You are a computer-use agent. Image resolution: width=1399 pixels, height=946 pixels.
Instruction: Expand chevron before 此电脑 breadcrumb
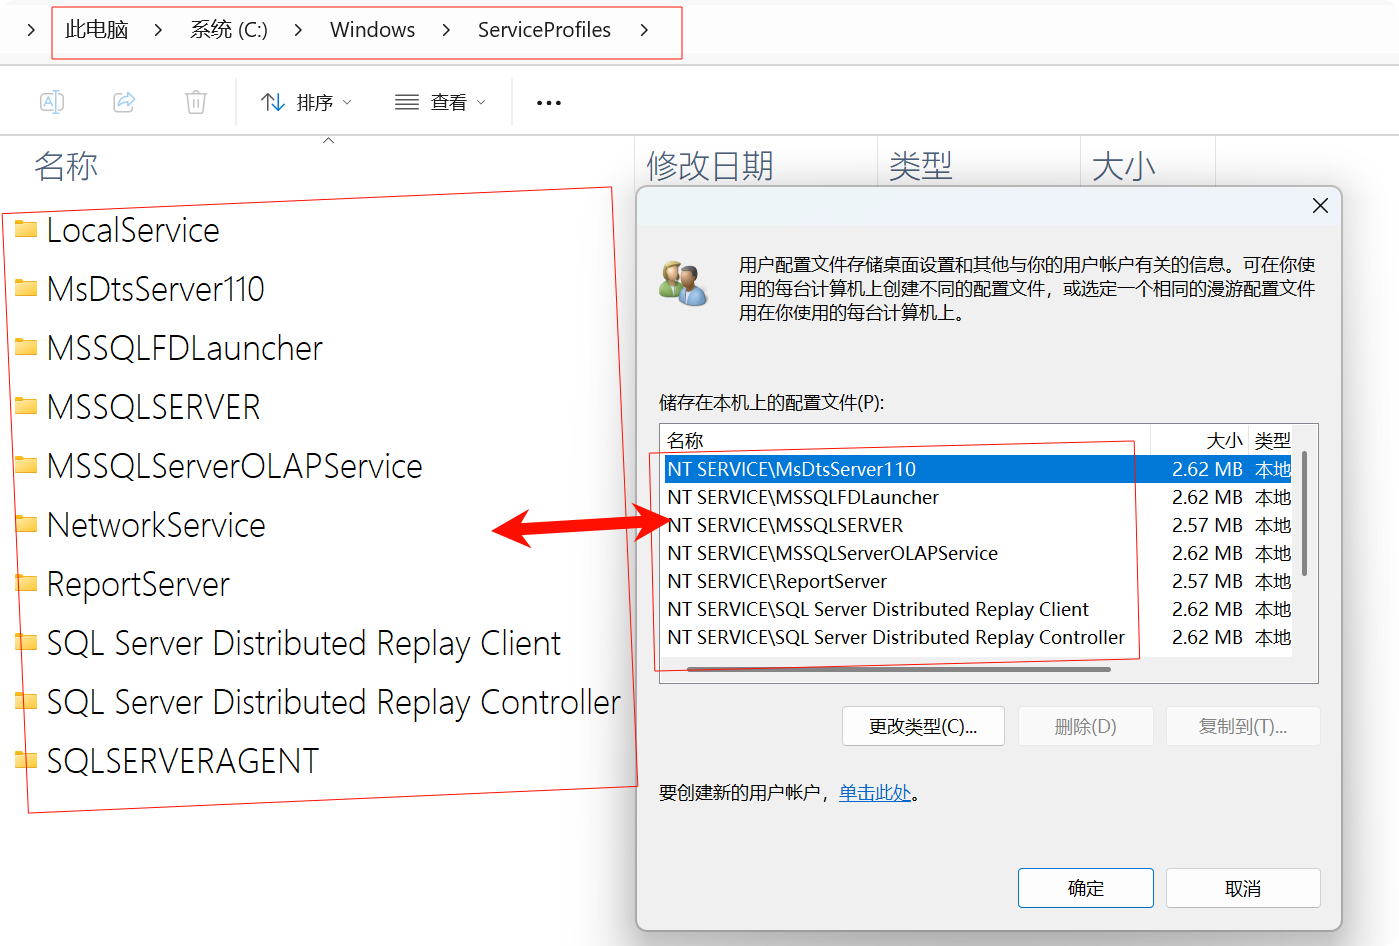(x=31, y=30)
